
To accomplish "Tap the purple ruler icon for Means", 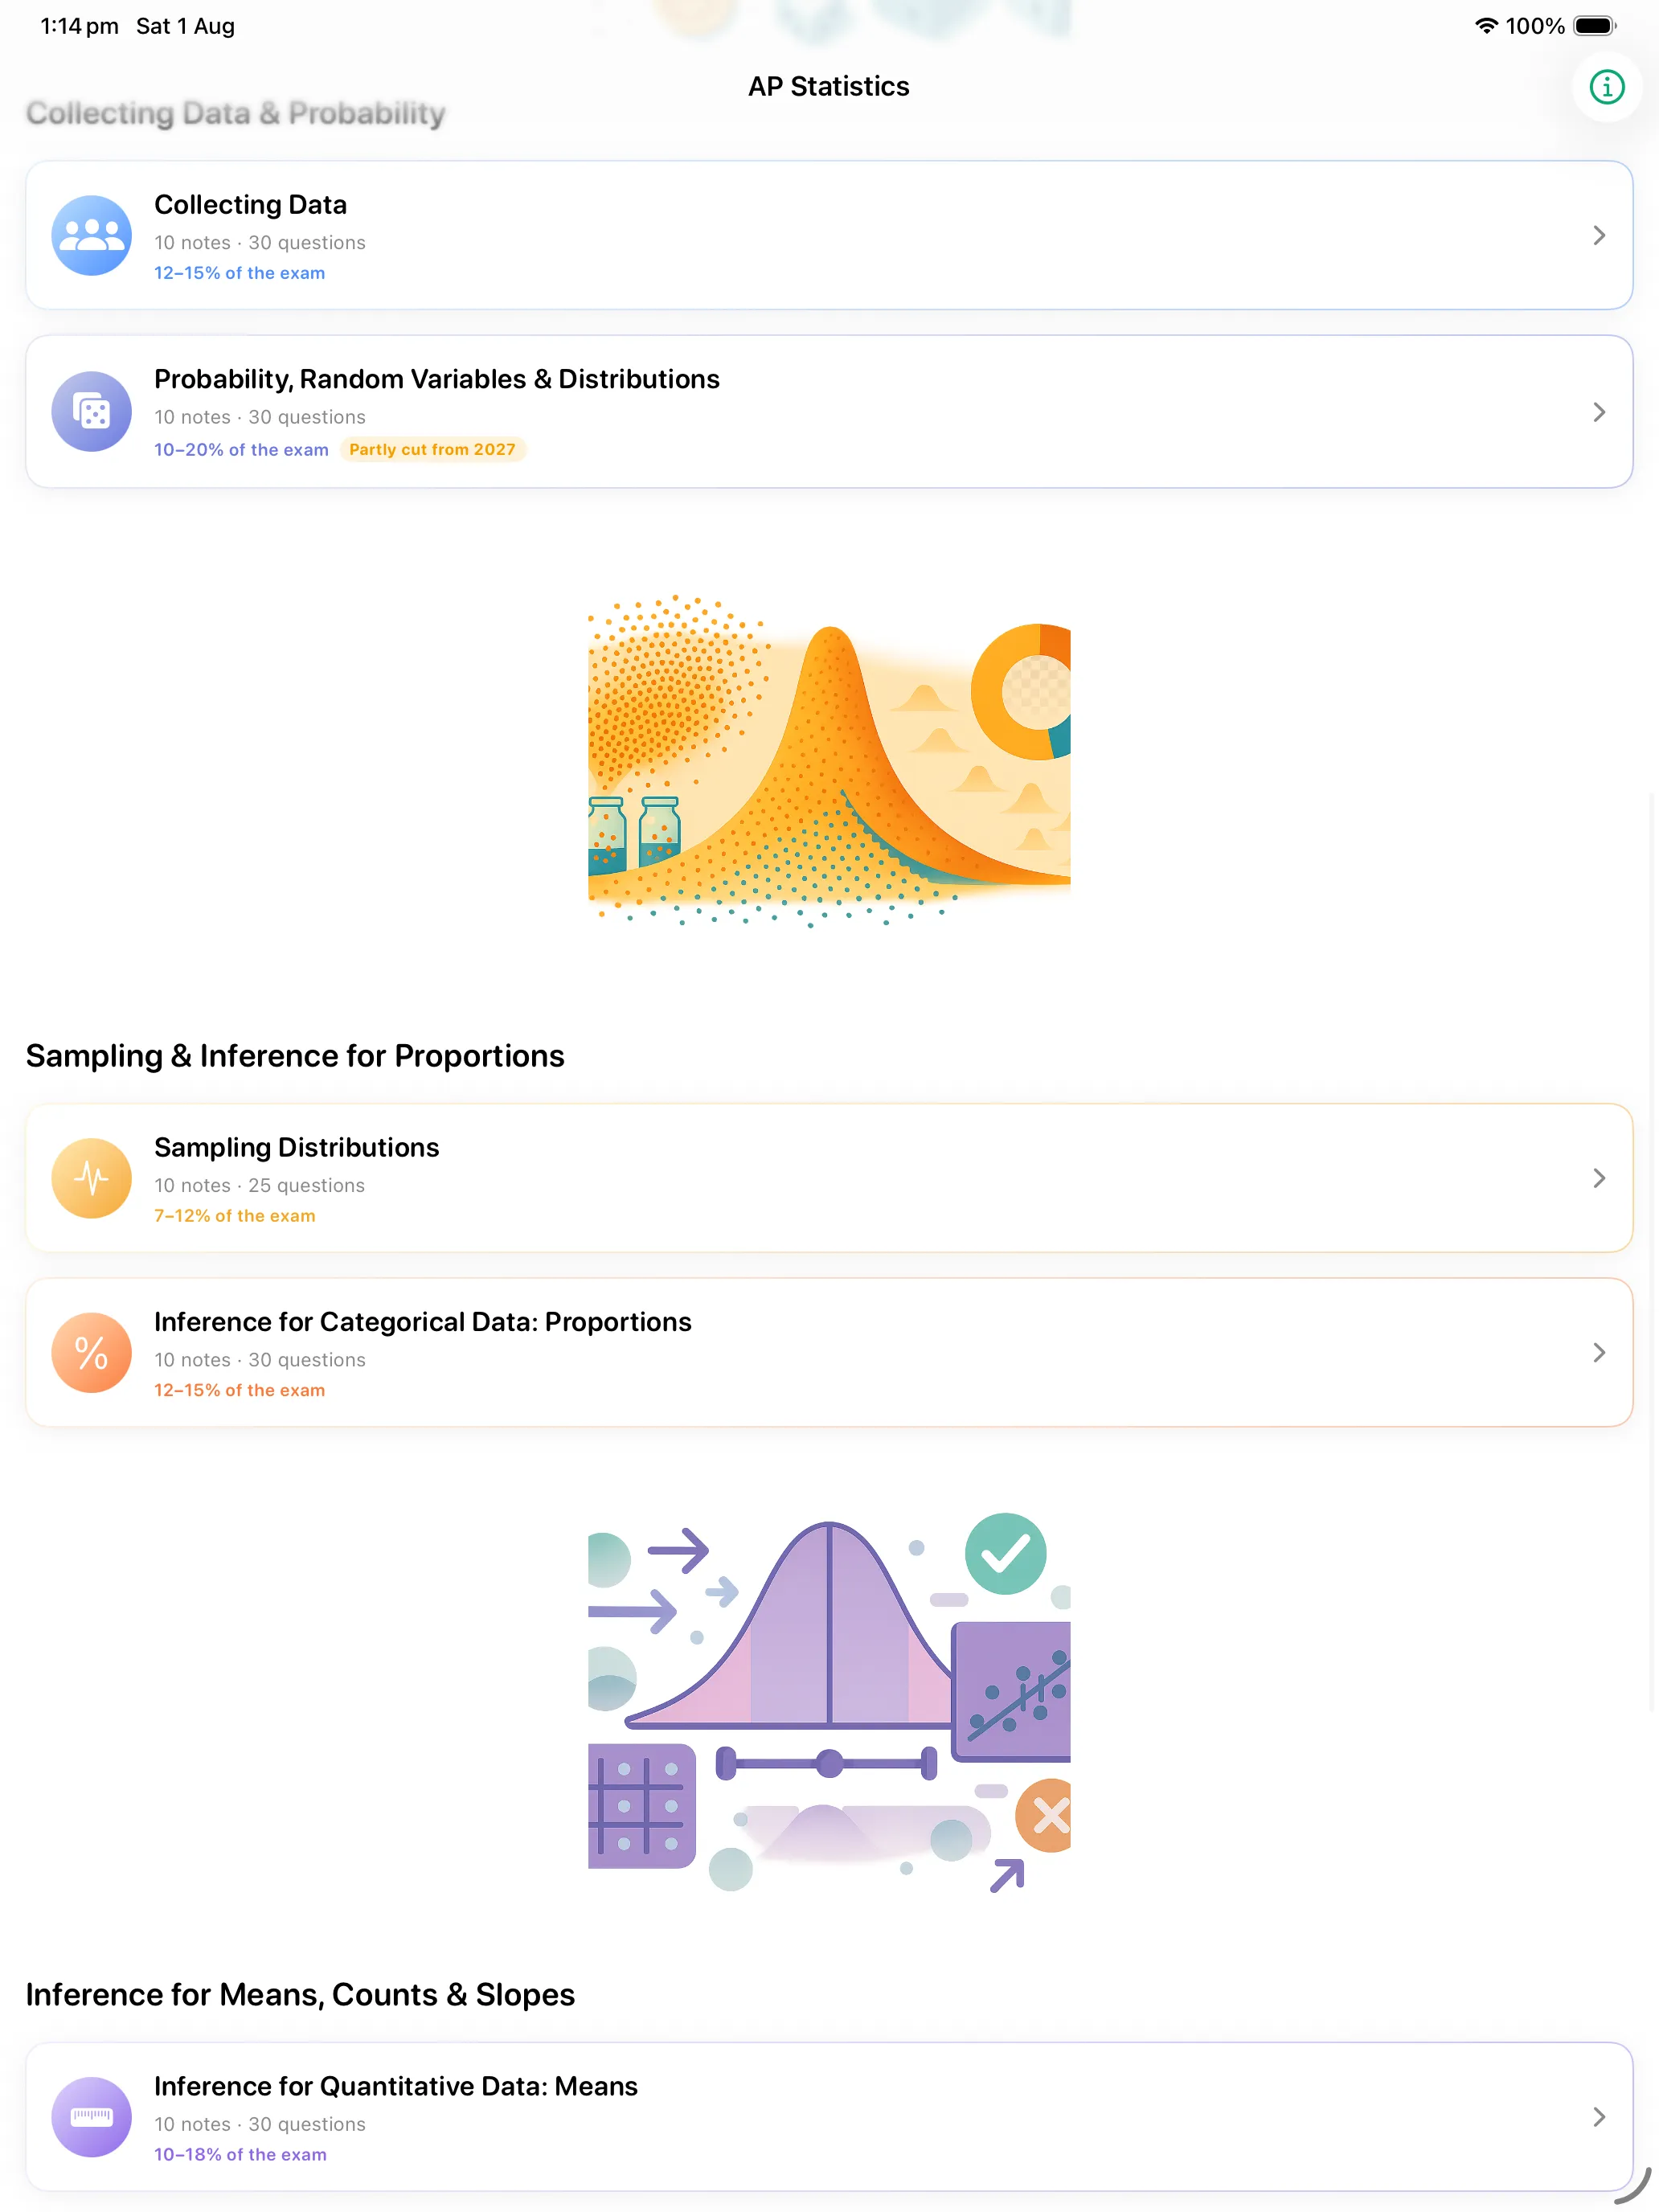I will 91,2117.
